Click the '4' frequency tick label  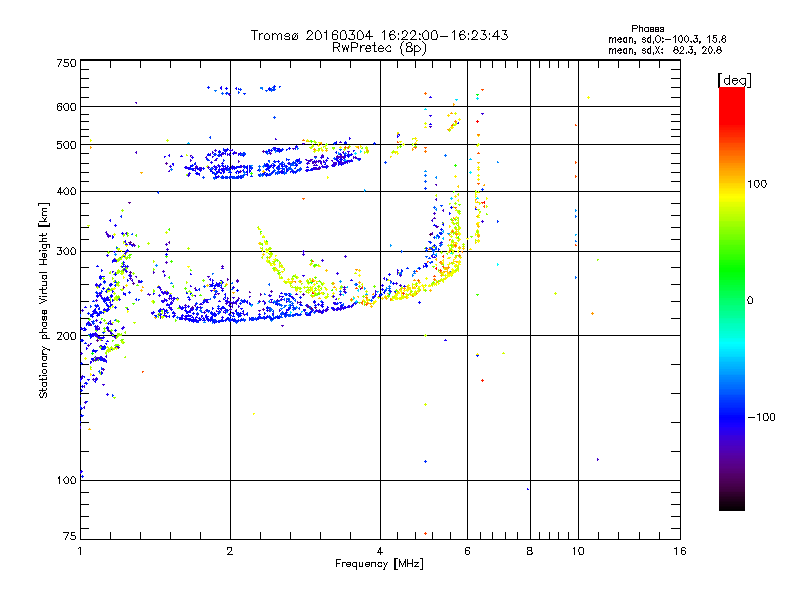click(380, 551)
